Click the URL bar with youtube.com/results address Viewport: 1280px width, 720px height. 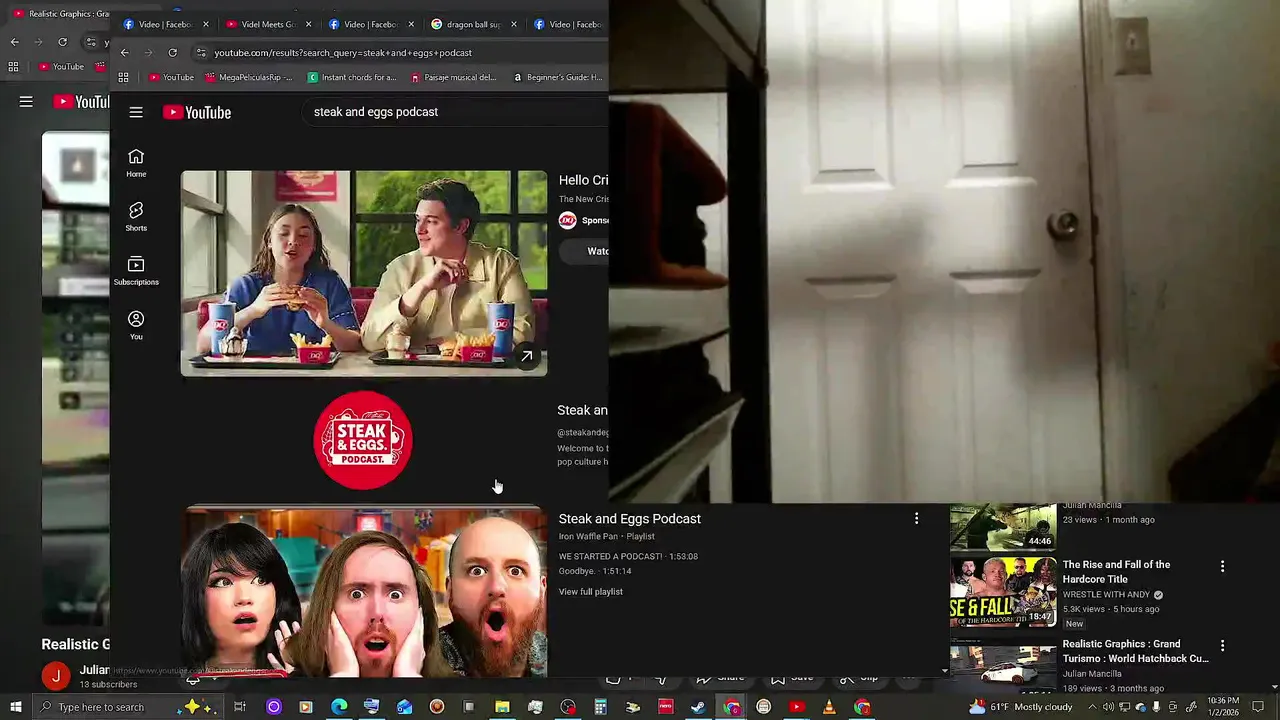tap(400, 53)
